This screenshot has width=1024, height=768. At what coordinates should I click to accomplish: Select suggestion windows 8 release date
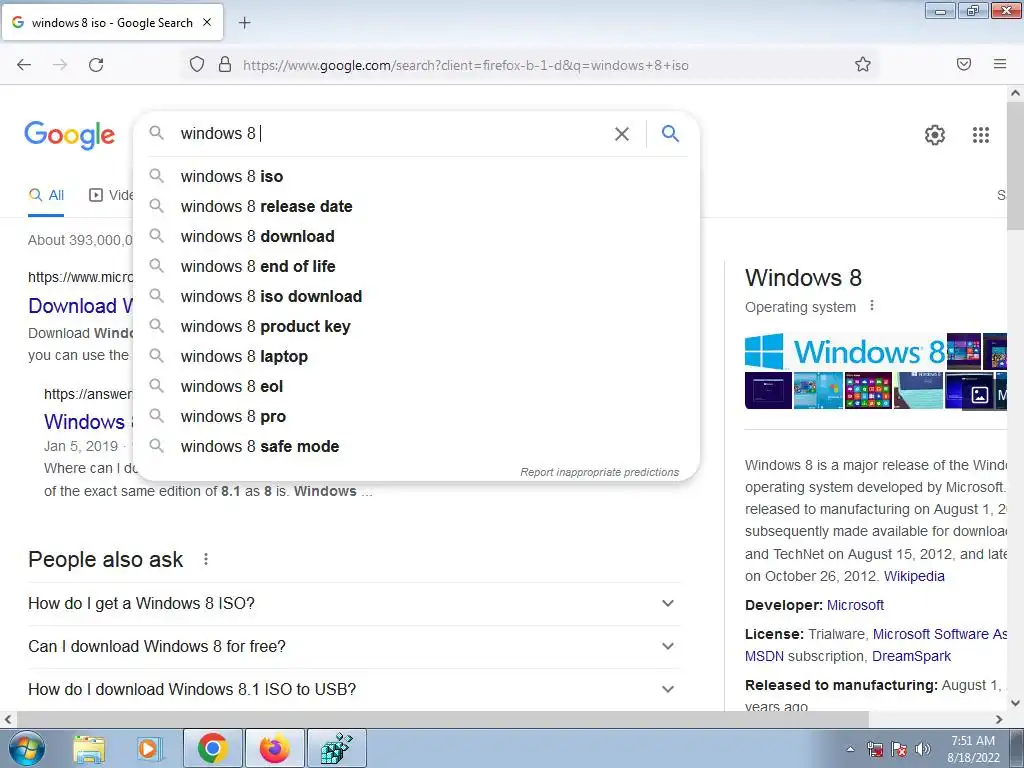[417, 206]
